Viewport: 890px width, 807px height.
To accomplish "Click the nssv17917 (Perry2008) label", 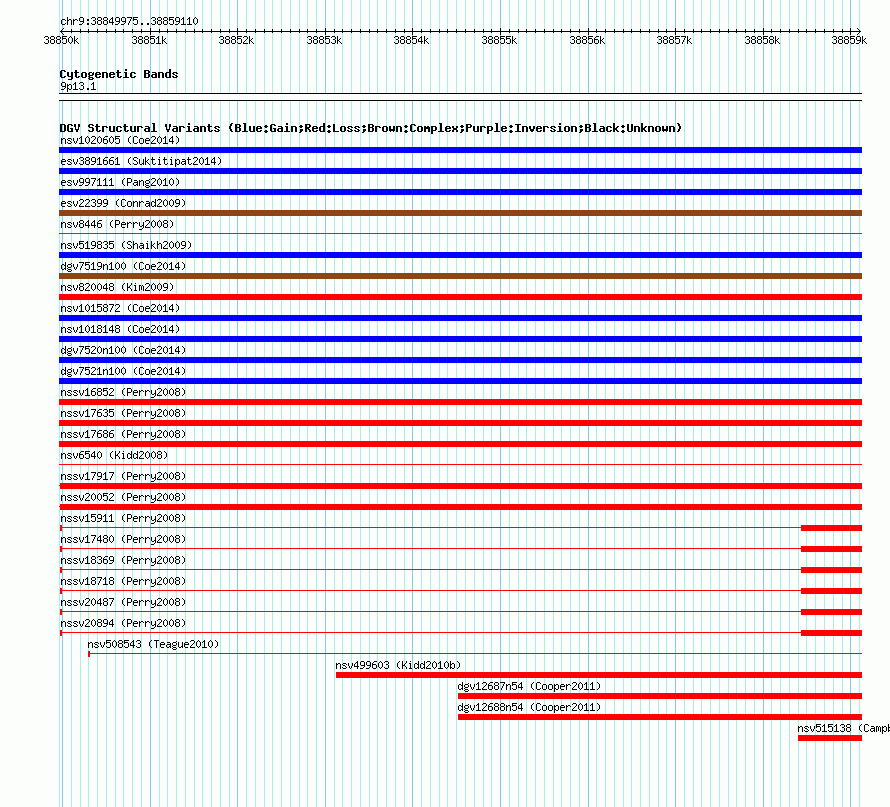I will coord(123,476).
